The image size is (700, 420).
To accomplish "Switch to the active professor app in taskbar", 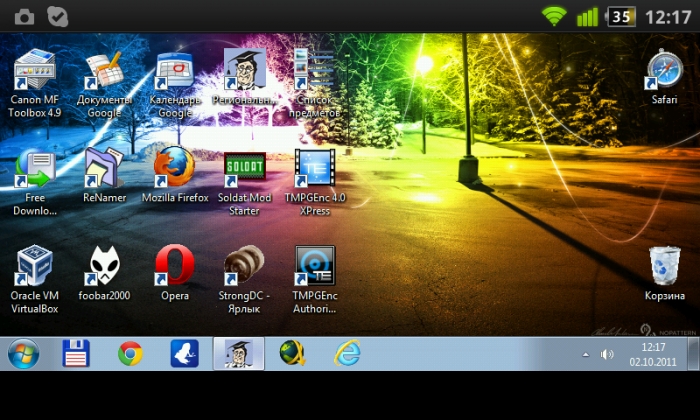I will [x=239, y=353].
